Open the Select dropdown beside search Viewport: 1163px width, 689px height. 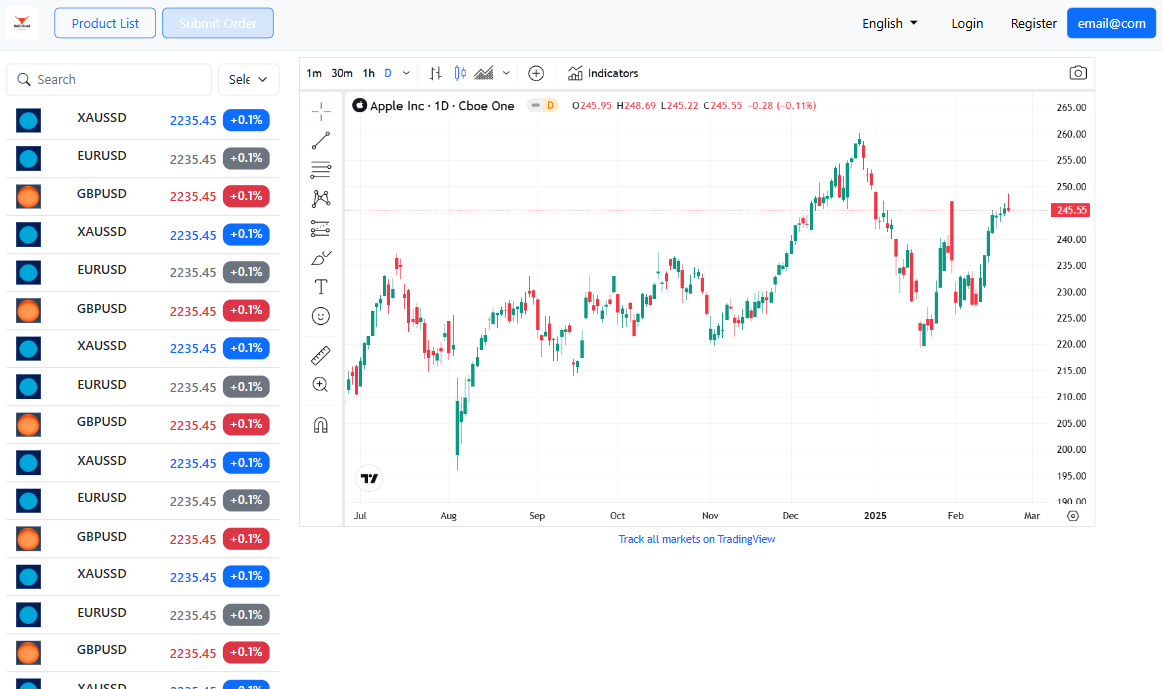click(x=249, y=79)
